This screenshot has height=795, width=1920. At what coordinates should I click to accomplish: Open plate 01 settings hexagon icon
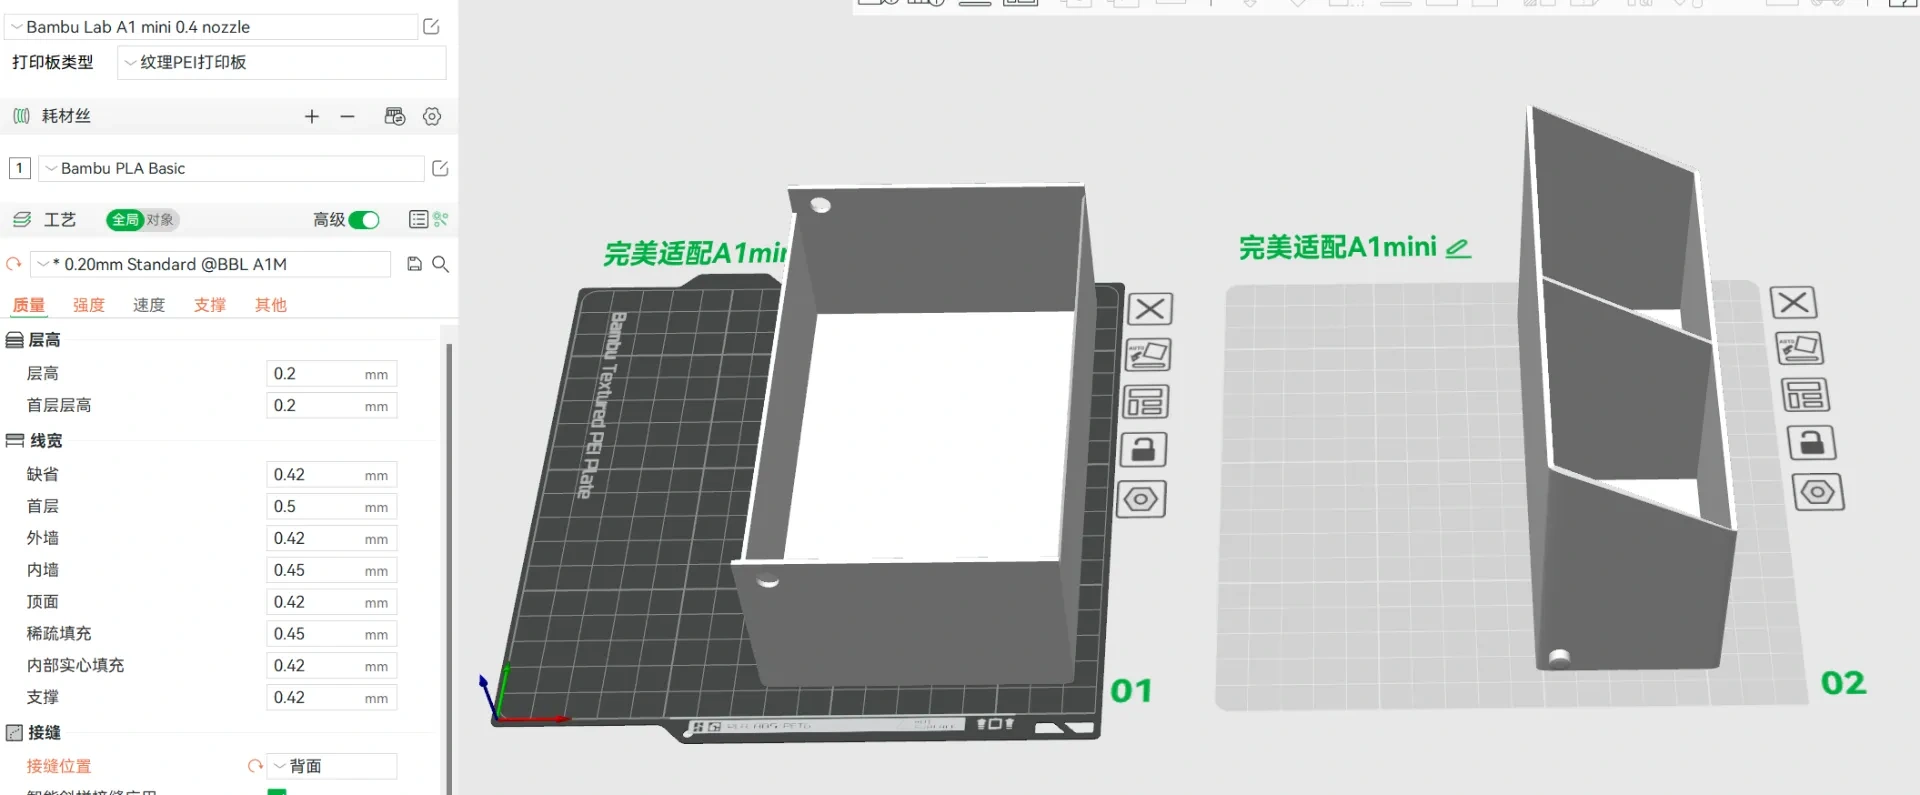(x=1141, y=499)
